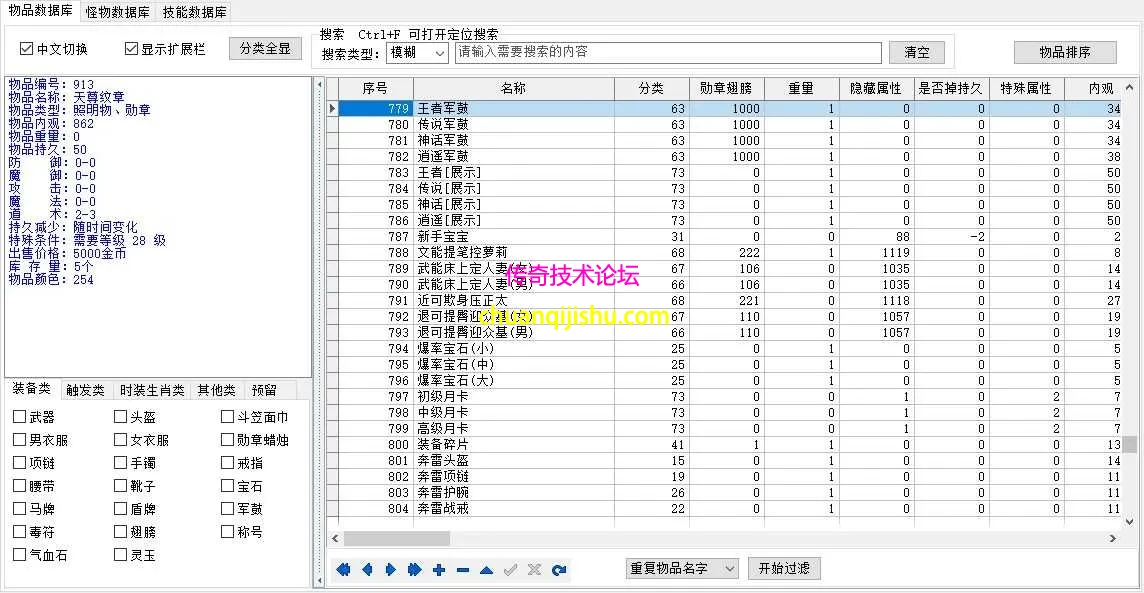Click the 开始过滤 button

[x=784, y=567]
